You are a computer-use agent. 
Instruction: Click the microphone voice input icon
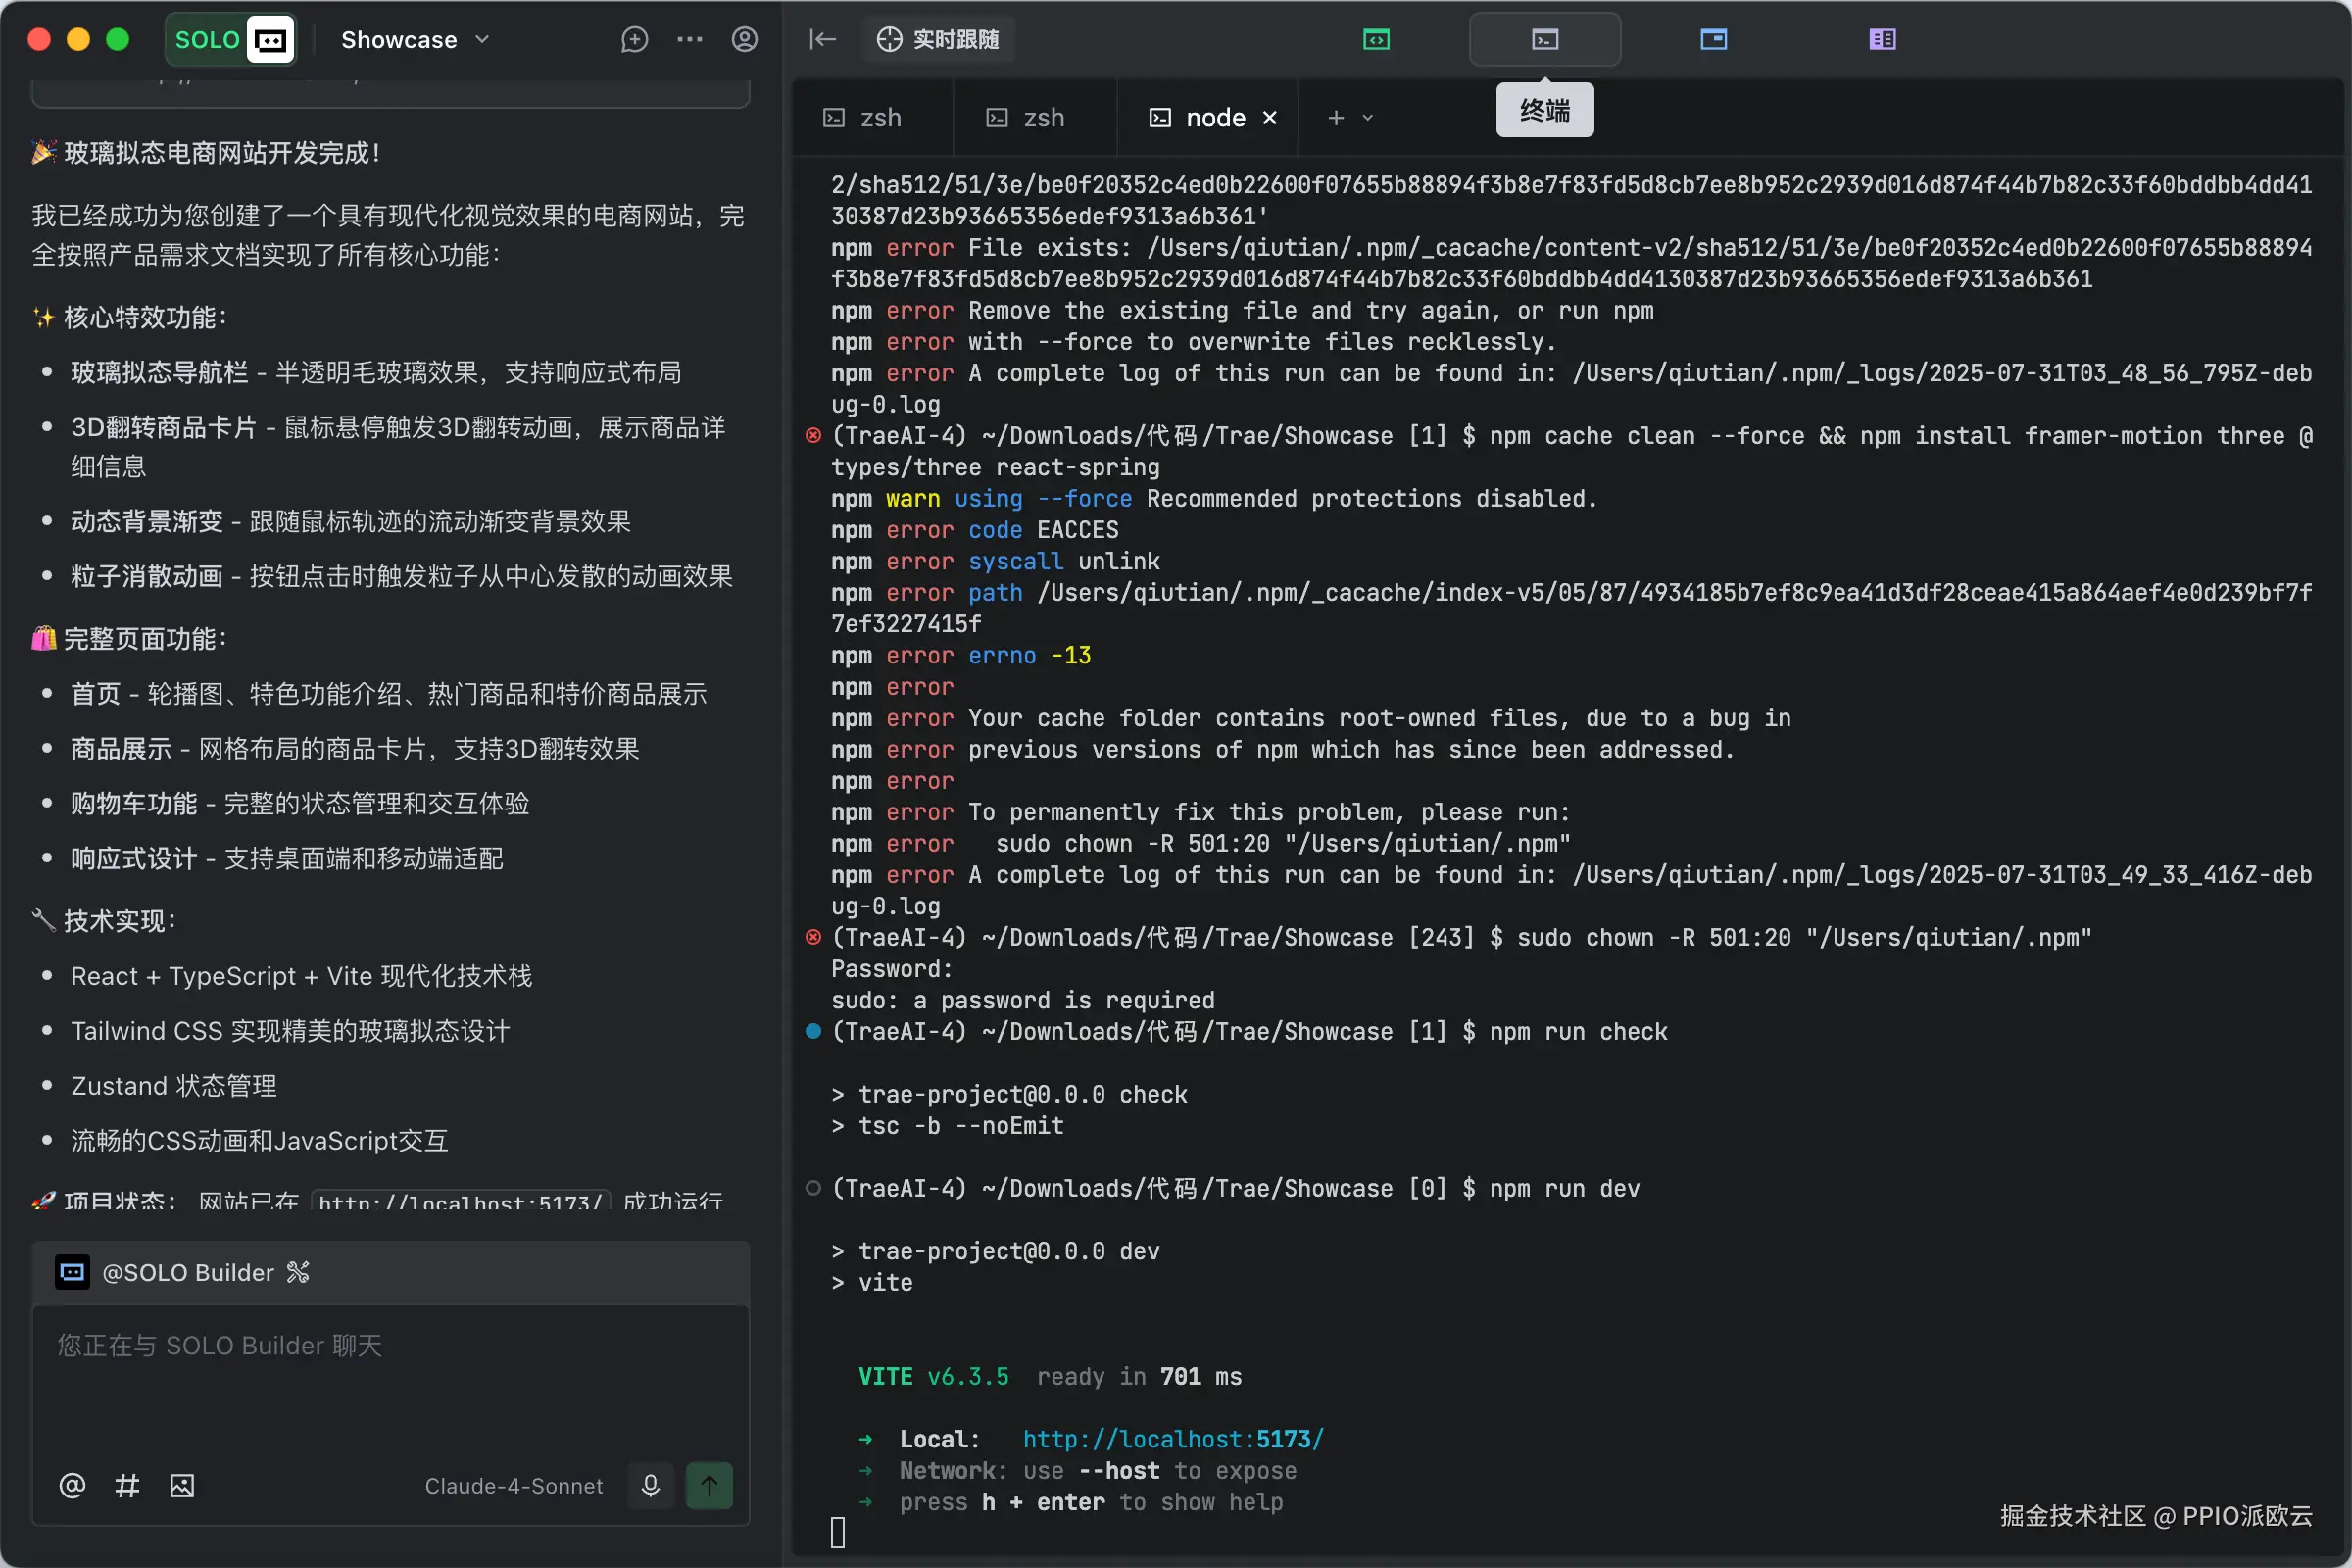[650, 1485]
